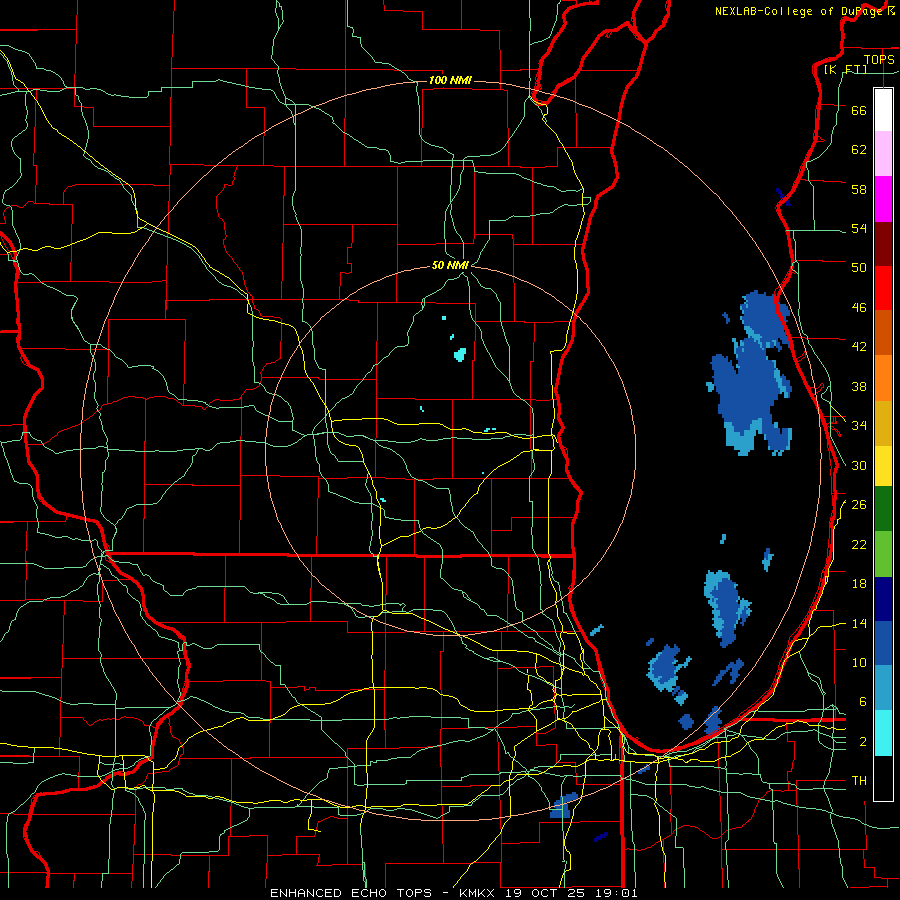Click the legend value 58
This screenshot has height=900, width=900.
click(859, 189)
